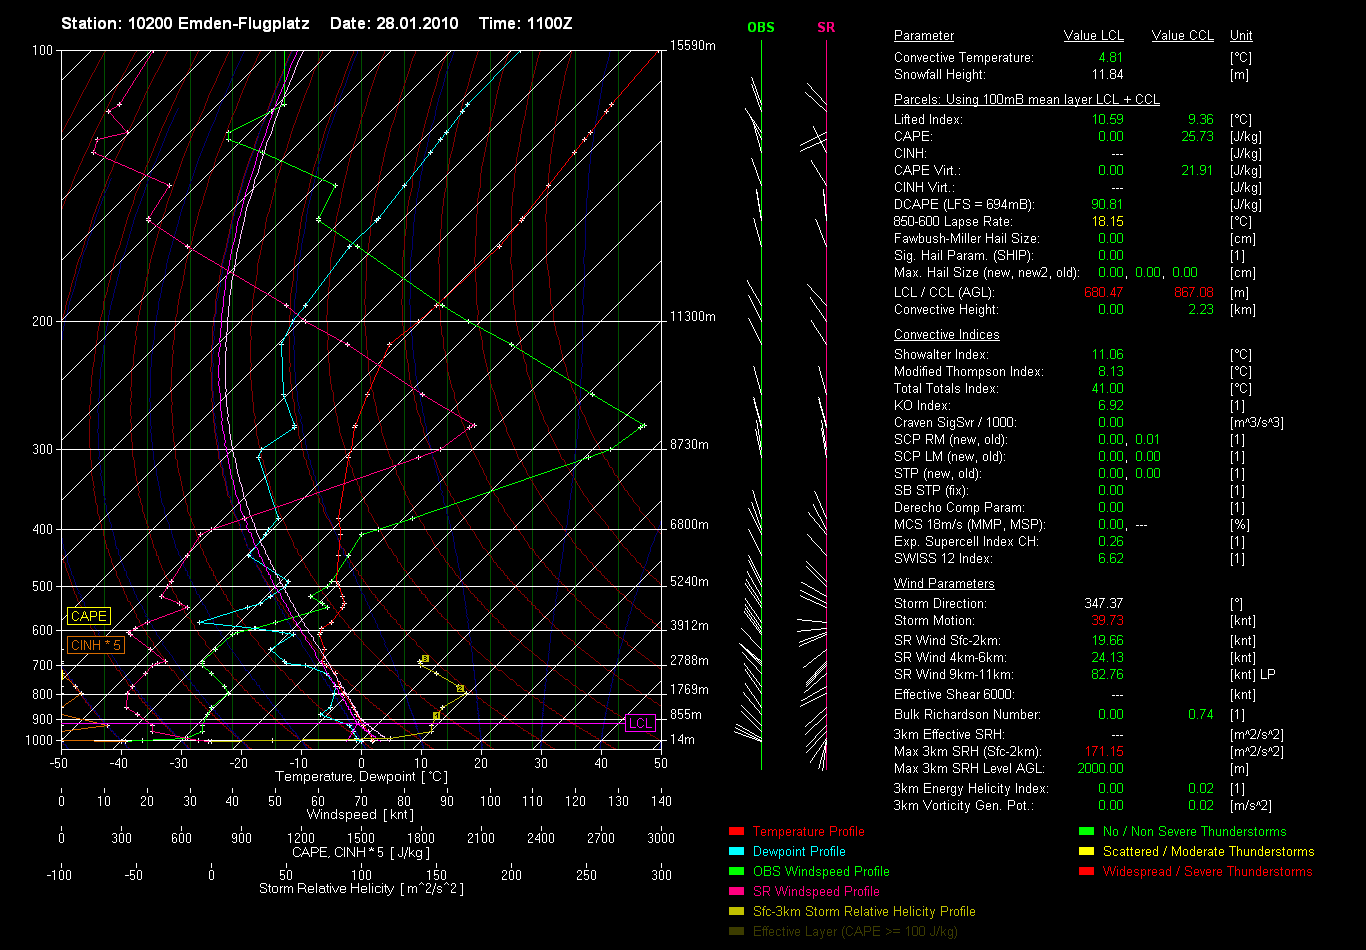Click the red Temperature Profile legend swatch
Viewport: 1366px width, 950px height.
tap(737, 831)
